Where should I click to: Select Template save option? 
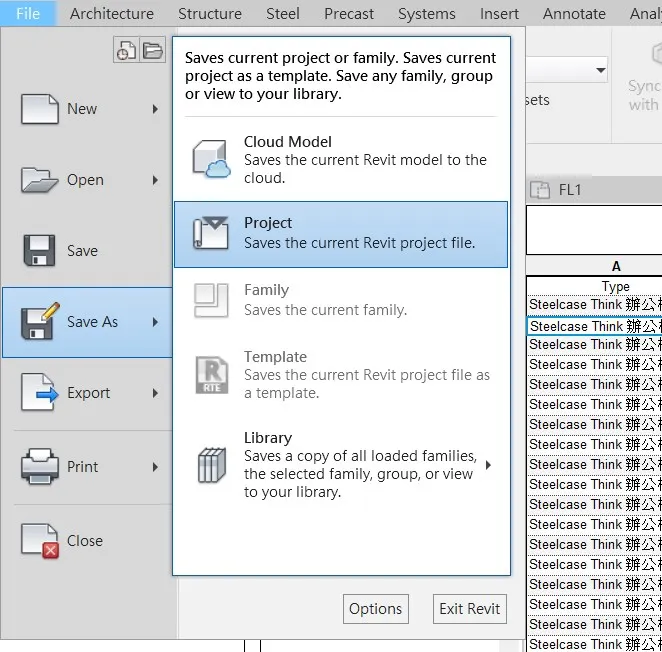341,375
